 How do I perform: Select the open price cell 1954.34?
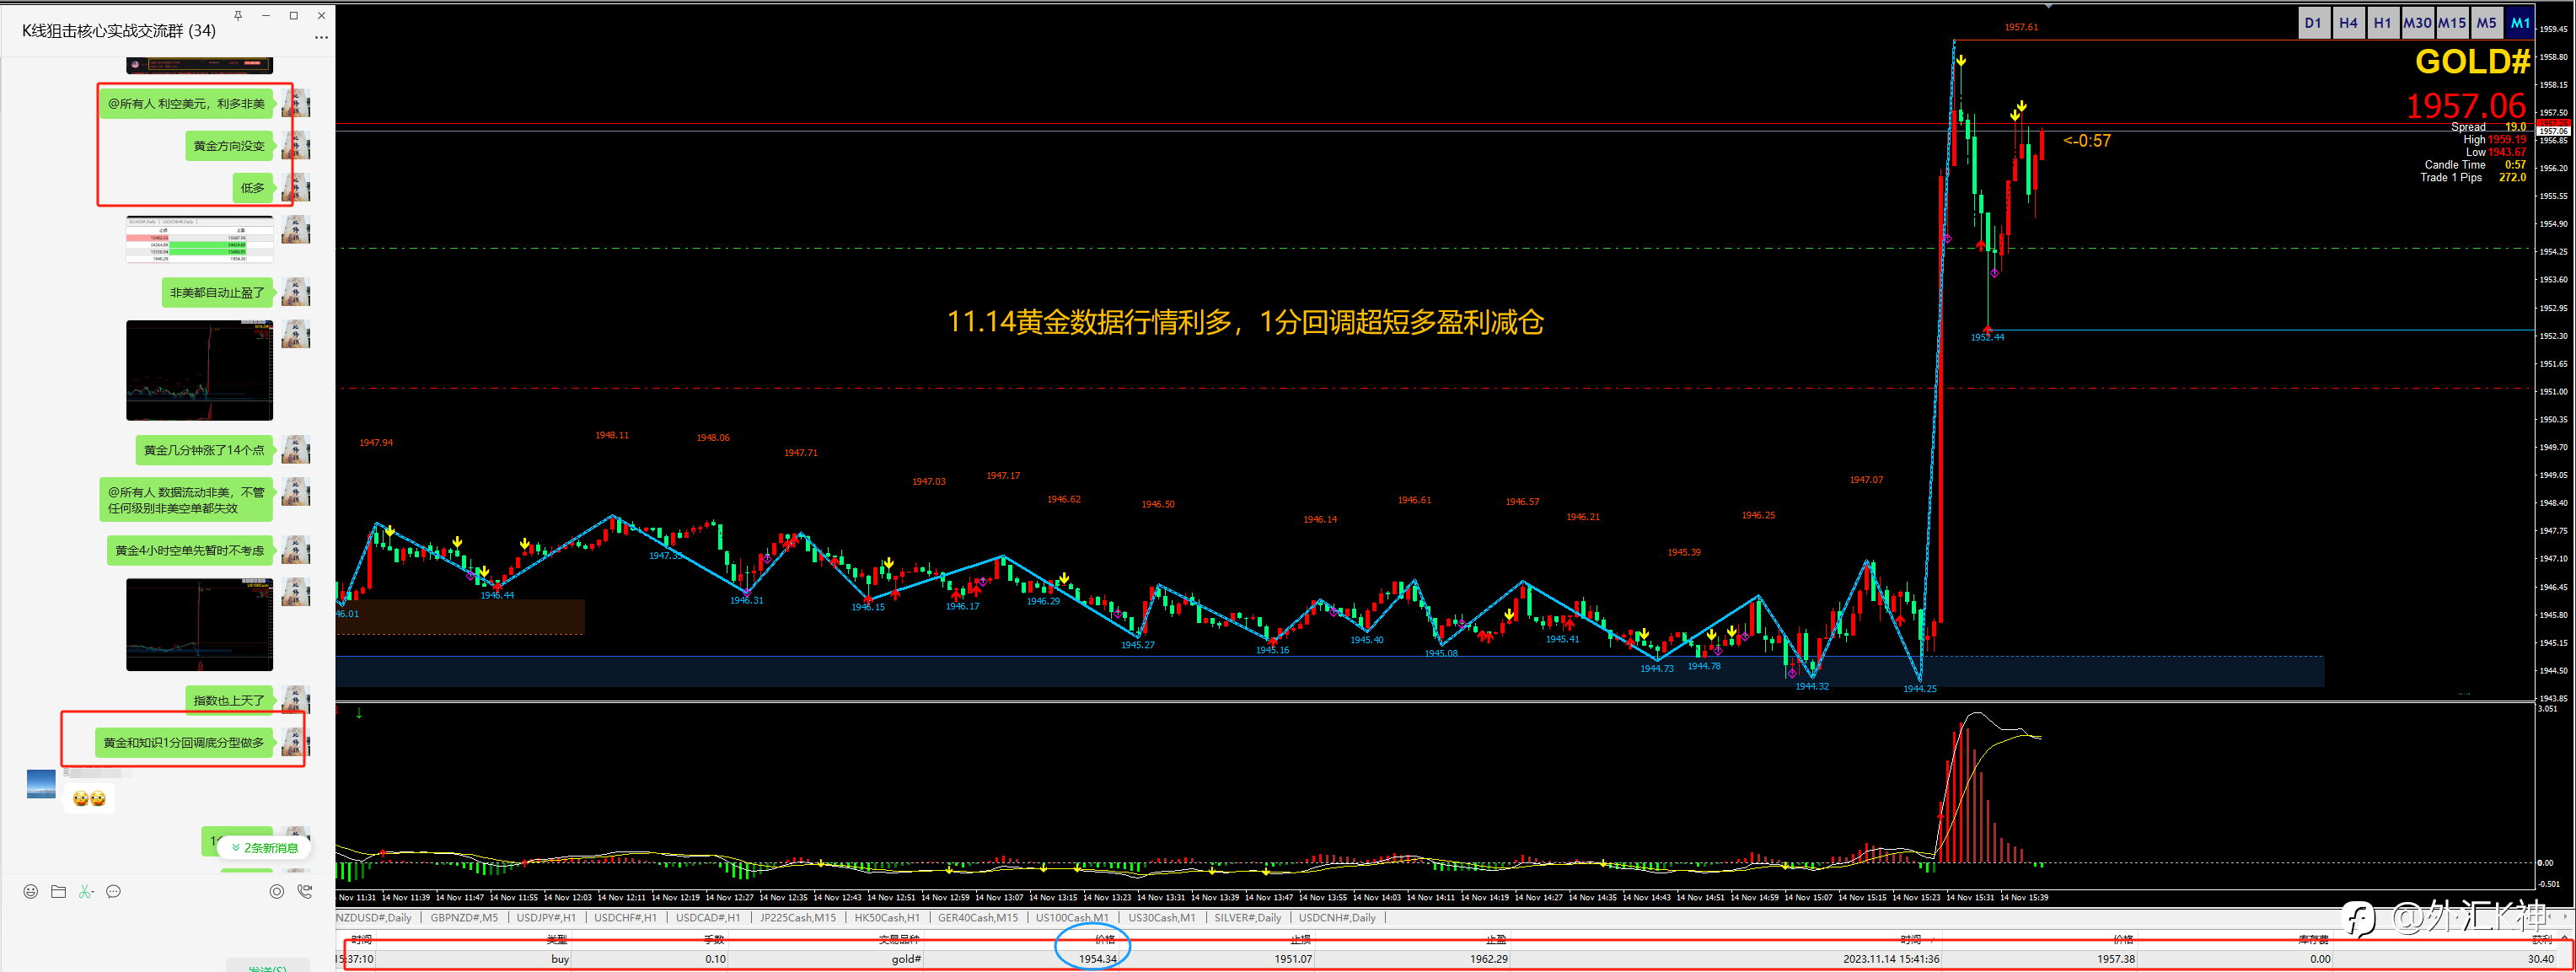pyautogui.click(x=1097, y=959)
